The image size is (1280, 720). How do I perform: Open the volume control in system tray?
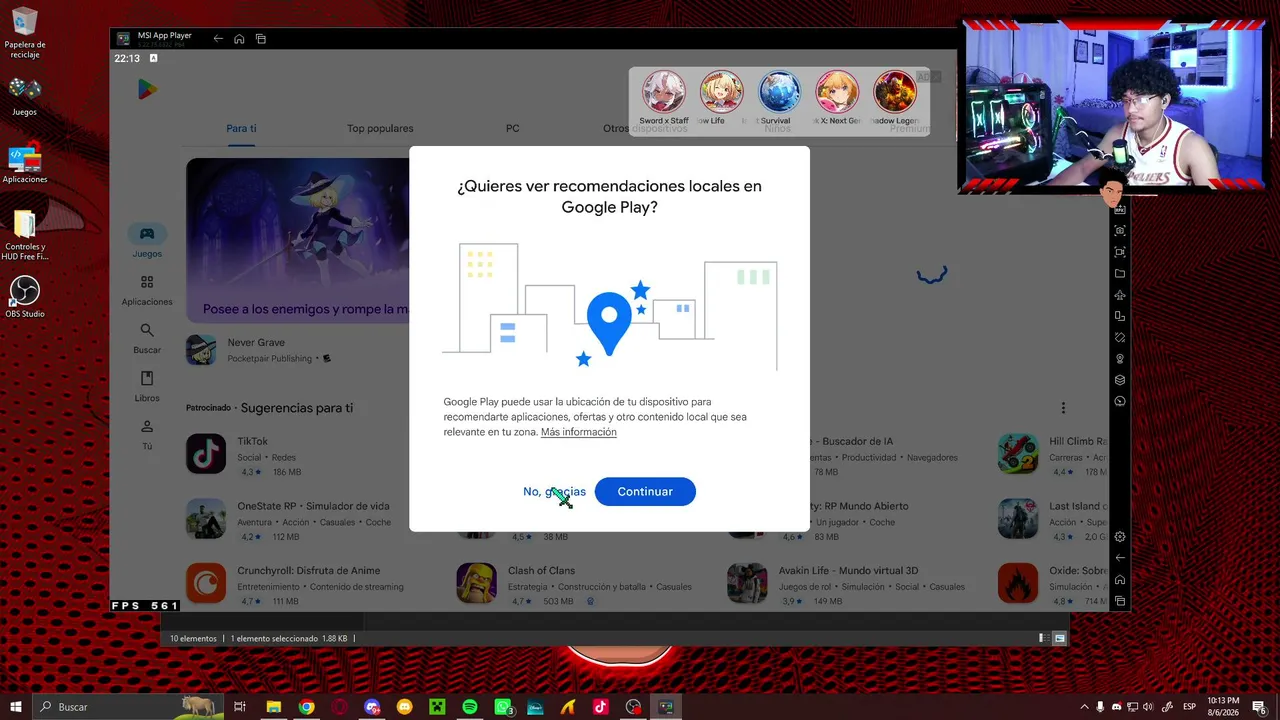tap(1148, 707)
